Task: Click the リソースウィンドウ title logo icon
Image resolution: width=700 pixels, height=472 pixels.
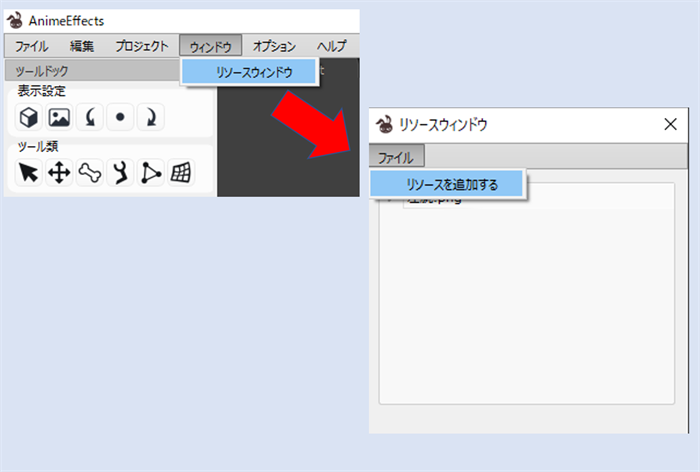Action: tap(384, 124)
